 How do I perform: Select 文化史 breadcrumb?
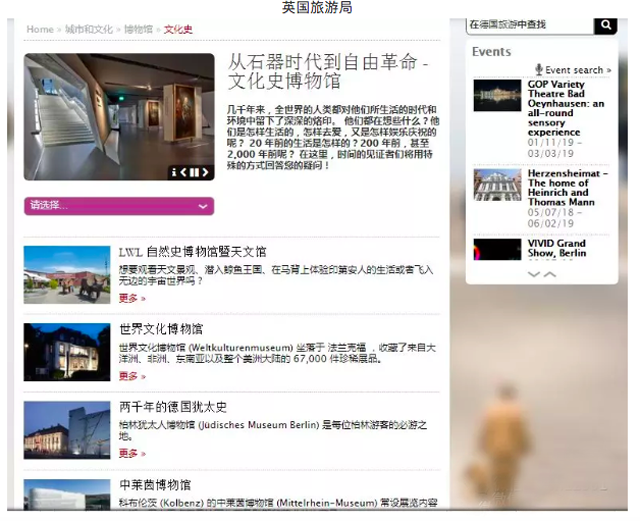(178, 29)
